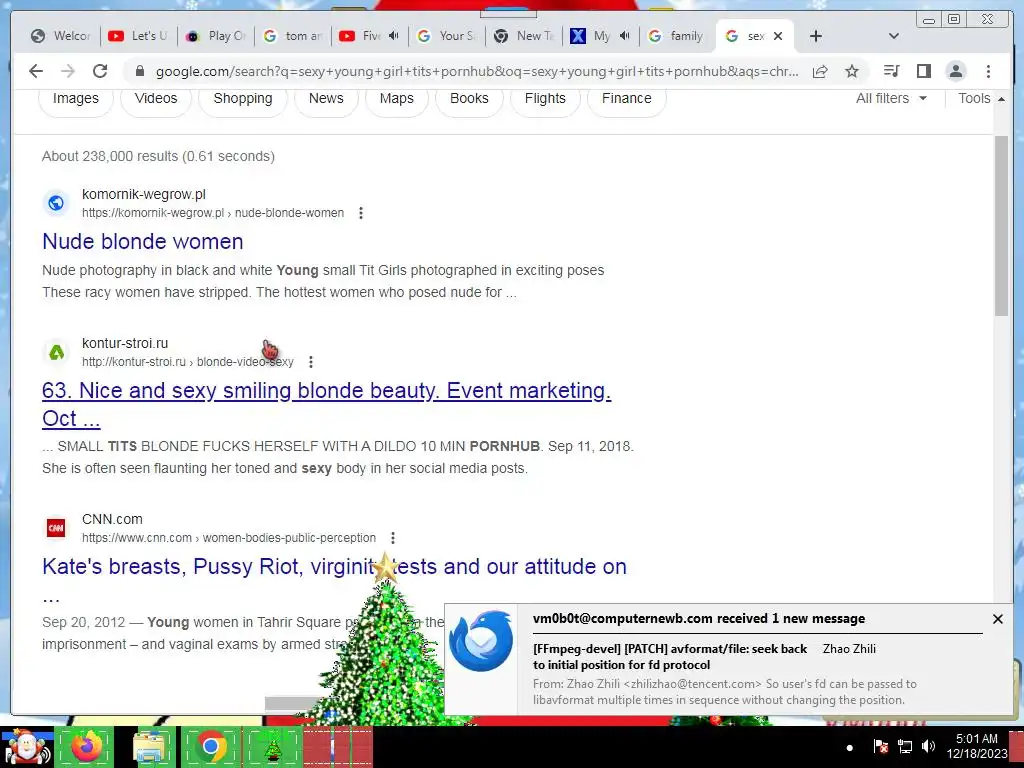1024x768 pixels.
Task: Click the forward navigation arrow
Action: pyautogui.click(x=68, y=71)
